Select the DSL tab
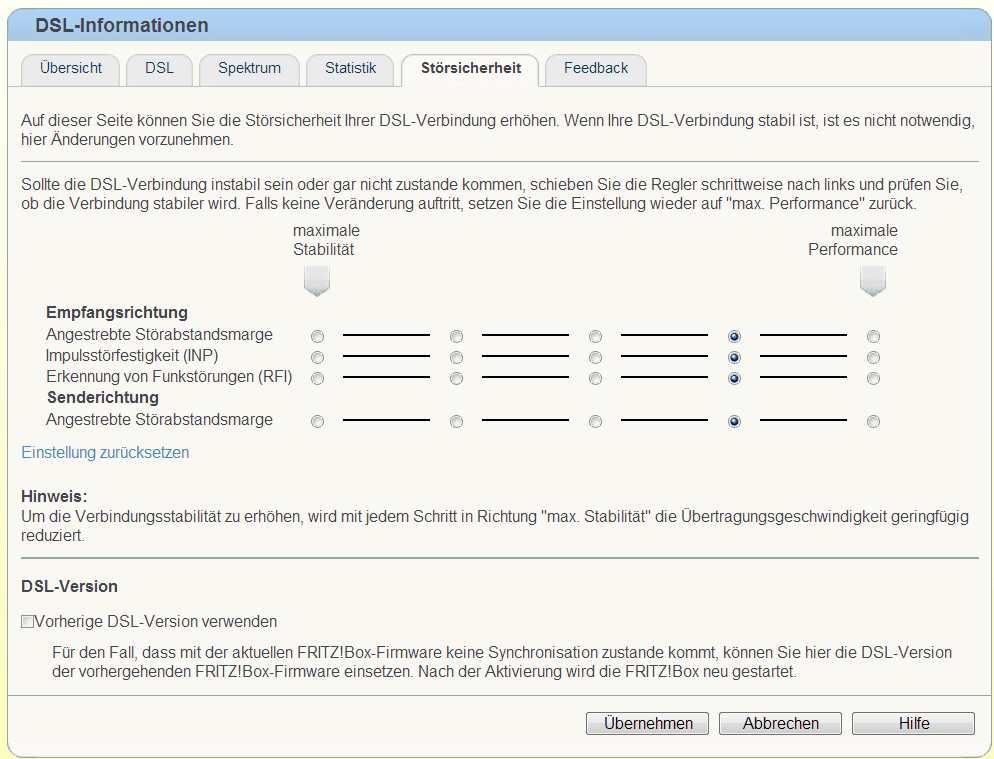Viewport: 994px width, 759px height. 159,69
